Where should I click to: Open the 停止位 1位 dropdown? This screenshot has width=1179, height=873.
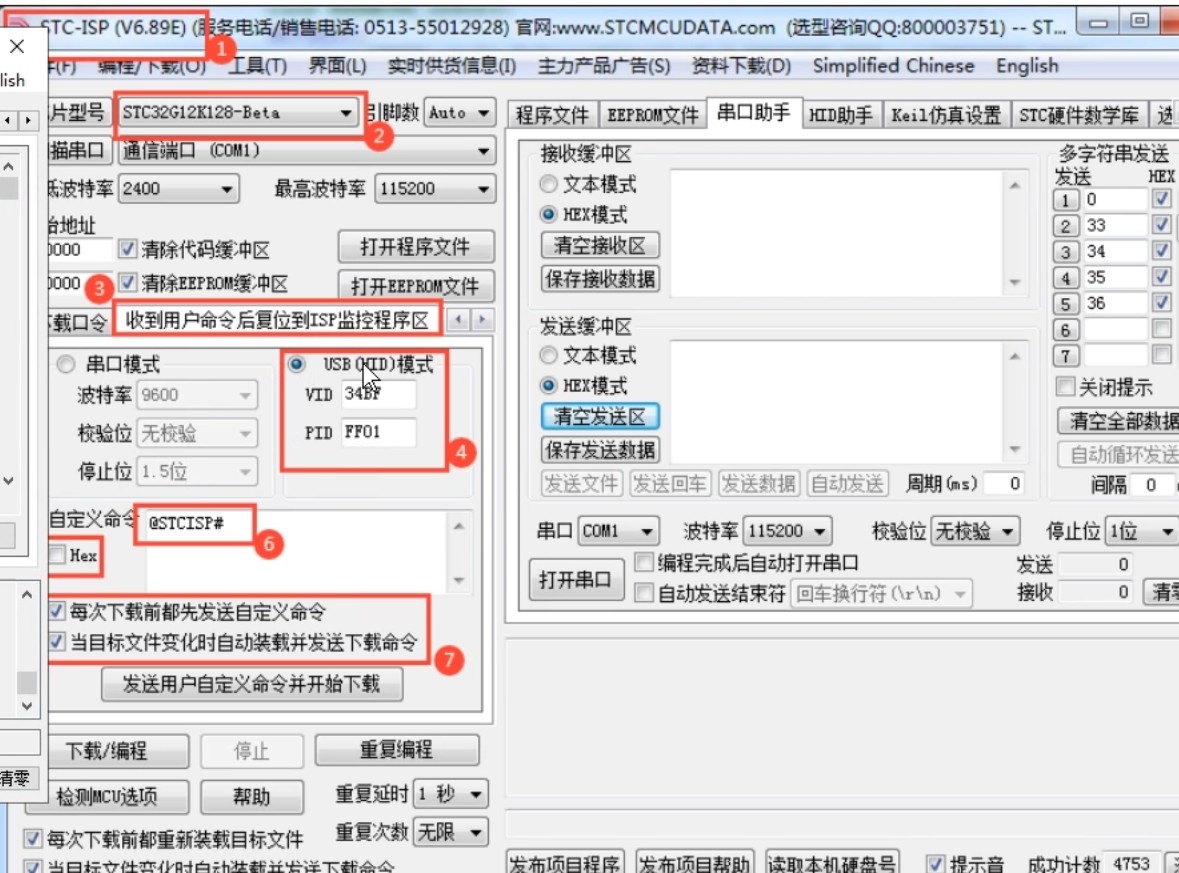click(x=1141, y=531)
